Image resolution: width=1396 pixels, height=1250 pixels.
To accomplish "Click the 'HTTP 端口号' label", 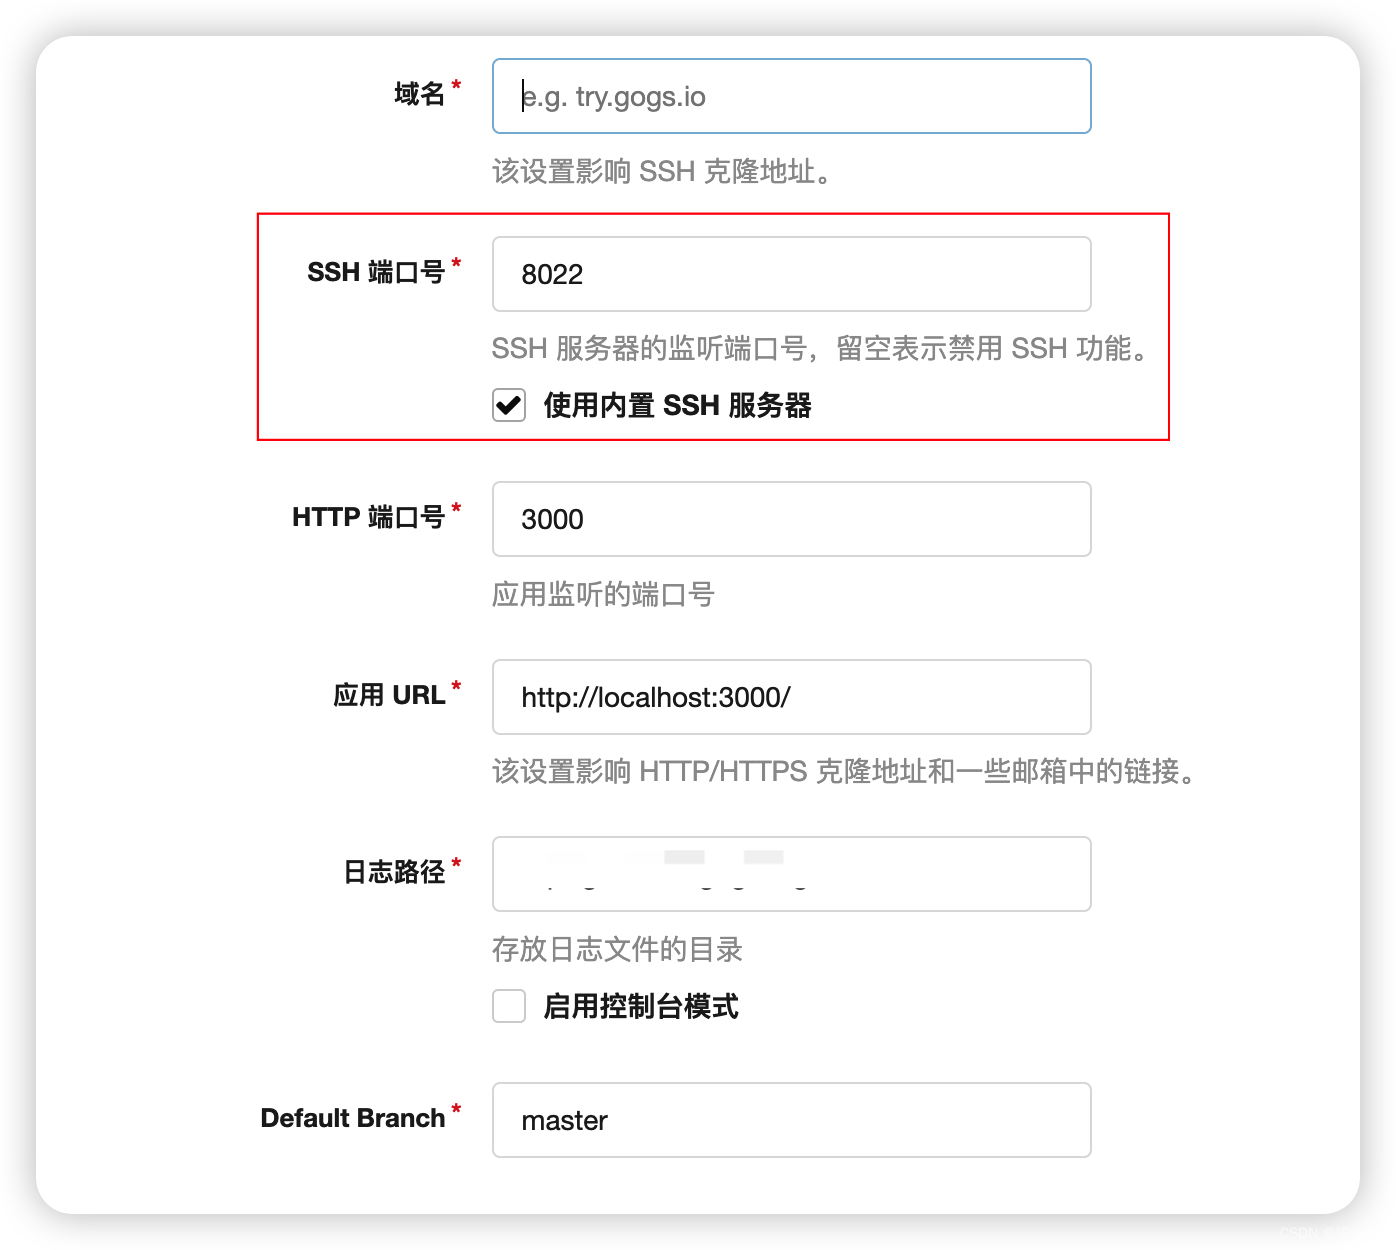I will (x=368, y=517).
